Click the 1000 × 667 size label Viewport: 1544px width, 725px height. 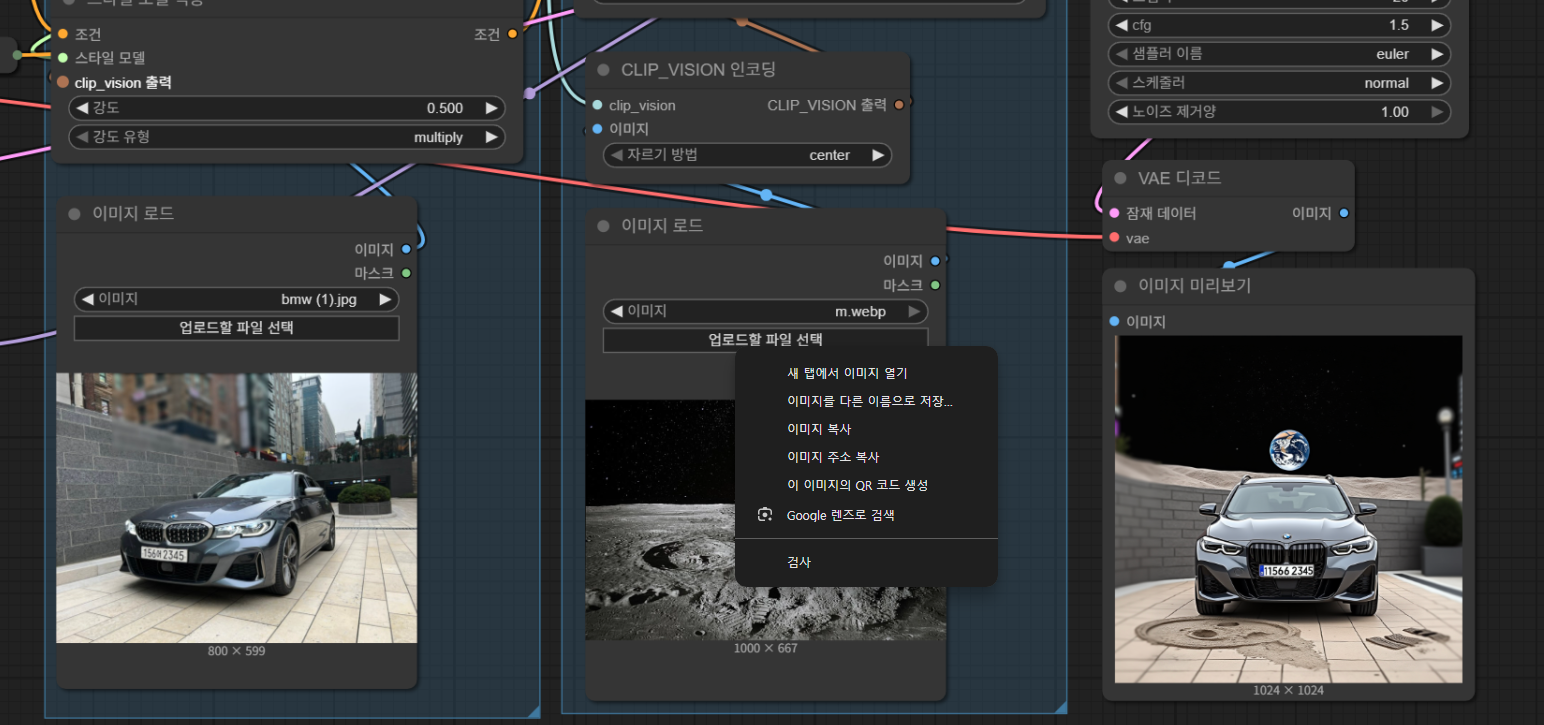pyautogui.click(x=765, y=648)
